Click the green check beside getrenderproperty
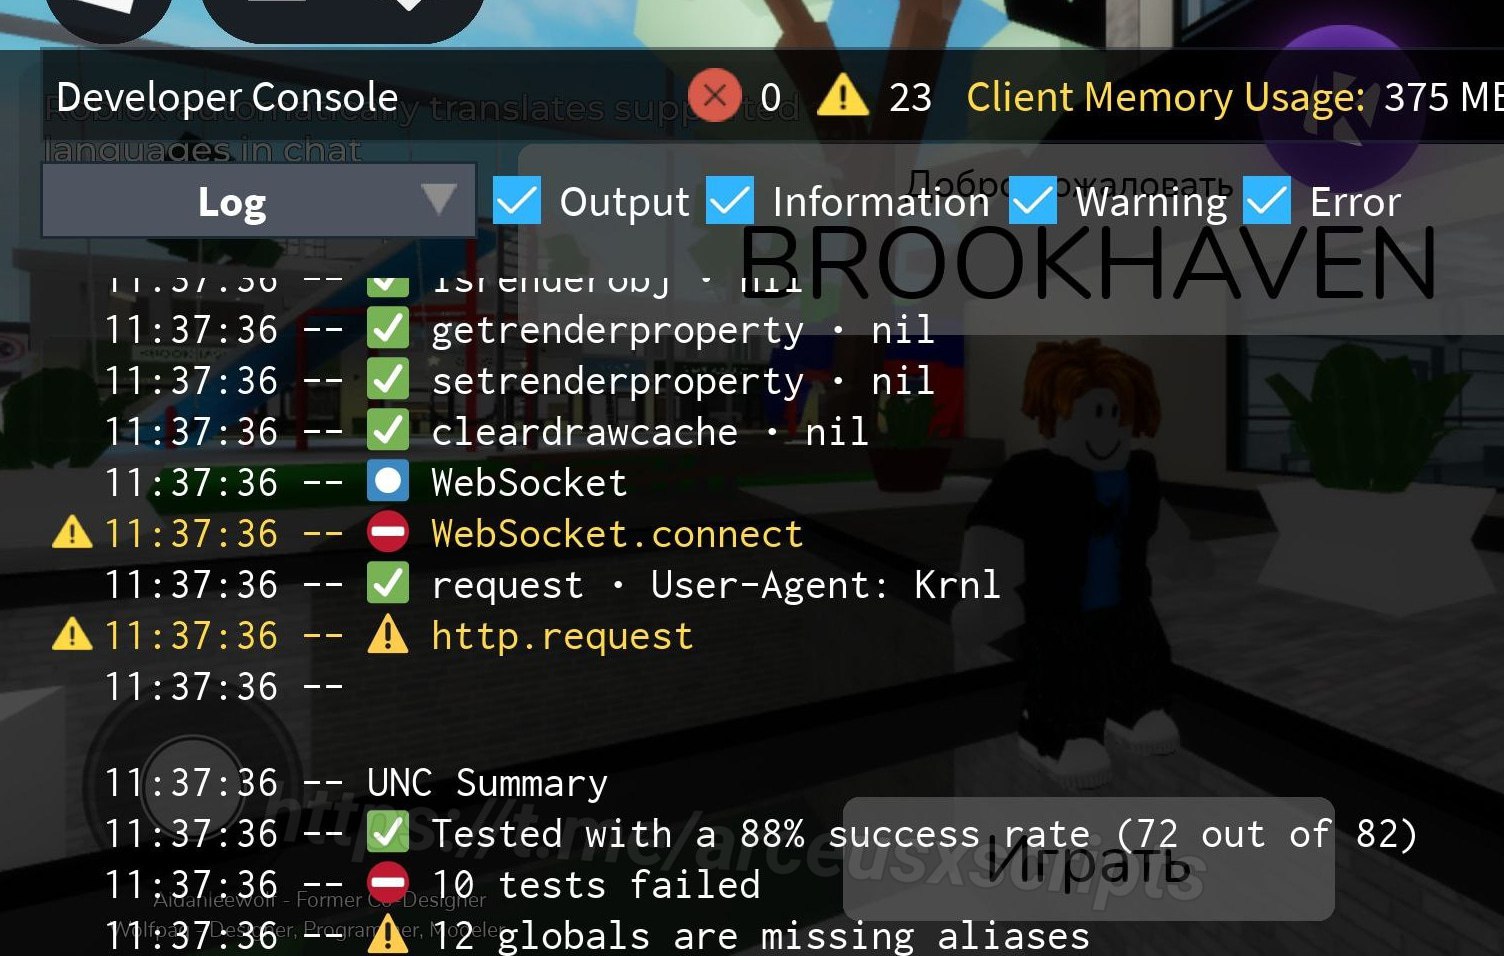Viewport: 1504px width, 956px height. (x=388, y=329)
